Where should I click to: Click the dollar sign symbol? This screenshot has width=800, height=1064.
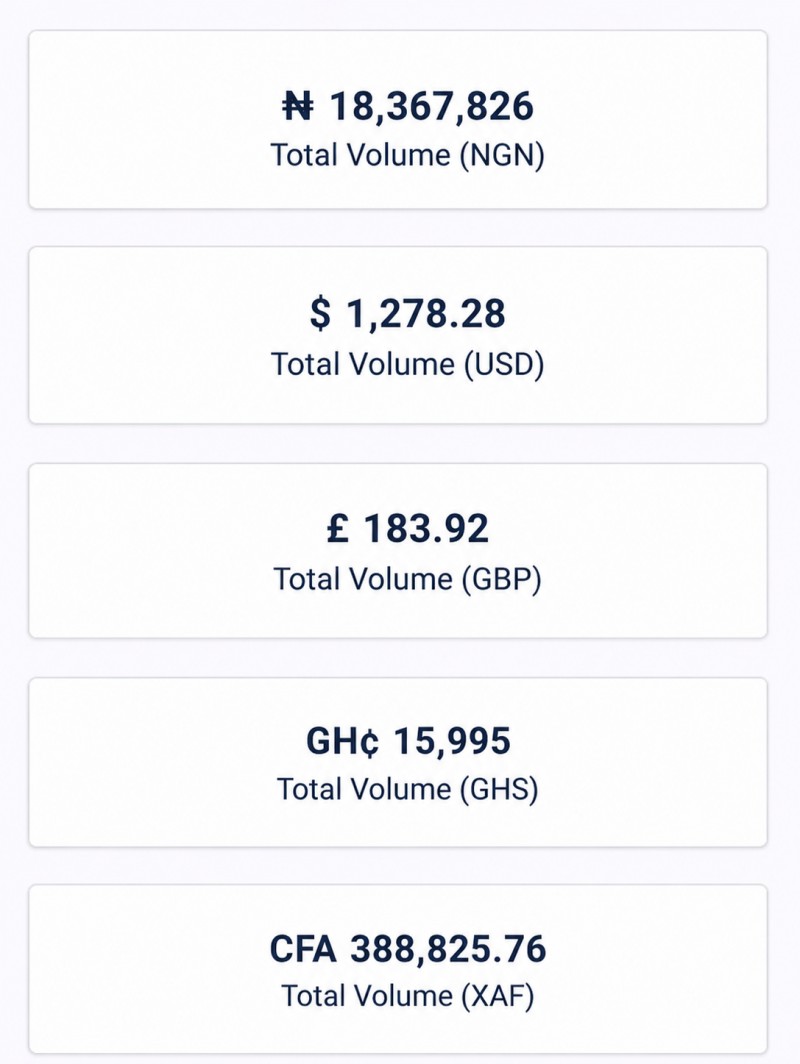pyautogui.click(x=320, y=314)
